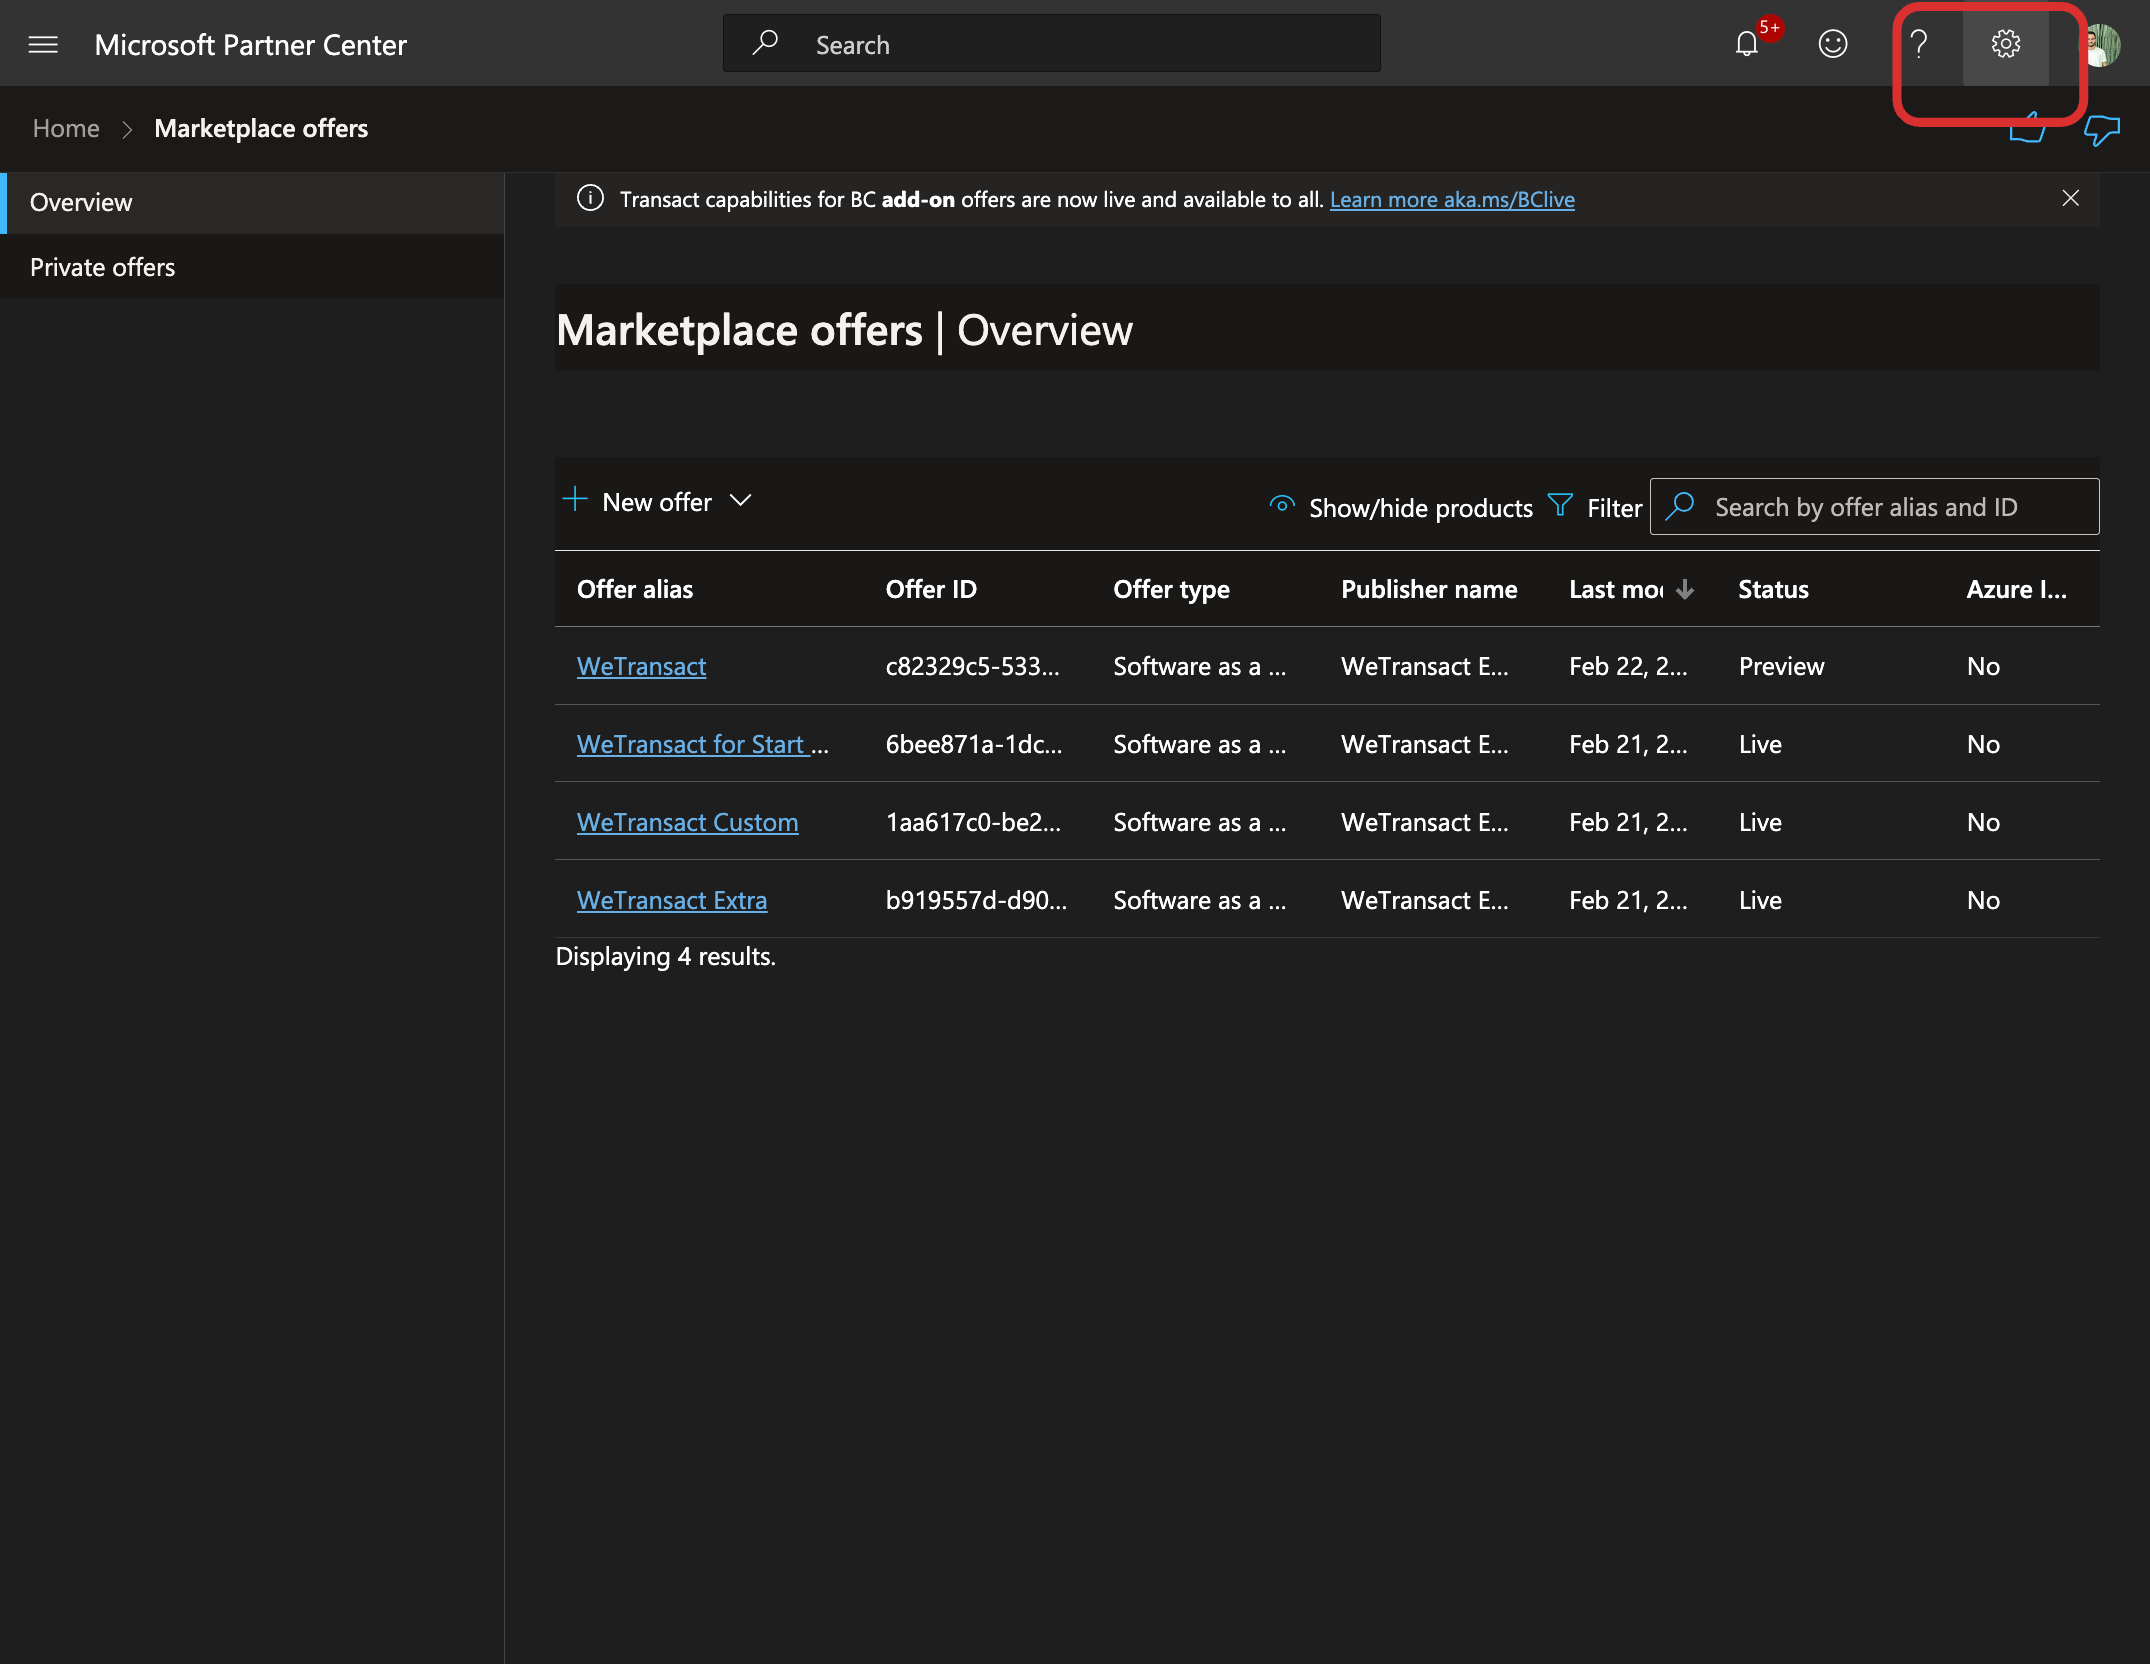This screenshot has height=1664, width=2150.
Task: Click the smiley feedback icon
Action: click(1832, 44)
